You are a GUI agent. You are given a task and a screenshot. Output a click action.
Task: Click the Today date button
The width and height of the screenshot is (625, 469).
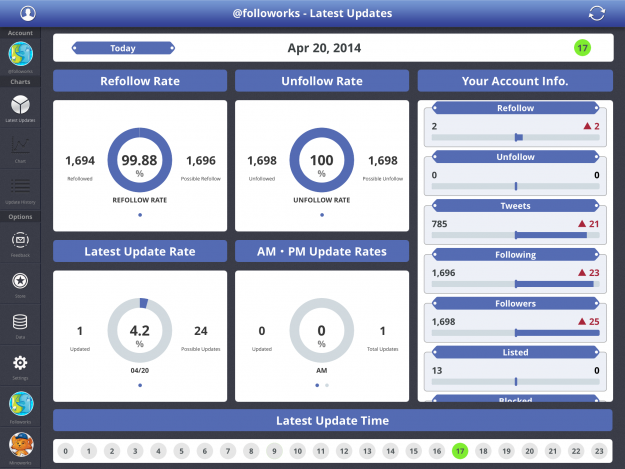tap(123, 48)
